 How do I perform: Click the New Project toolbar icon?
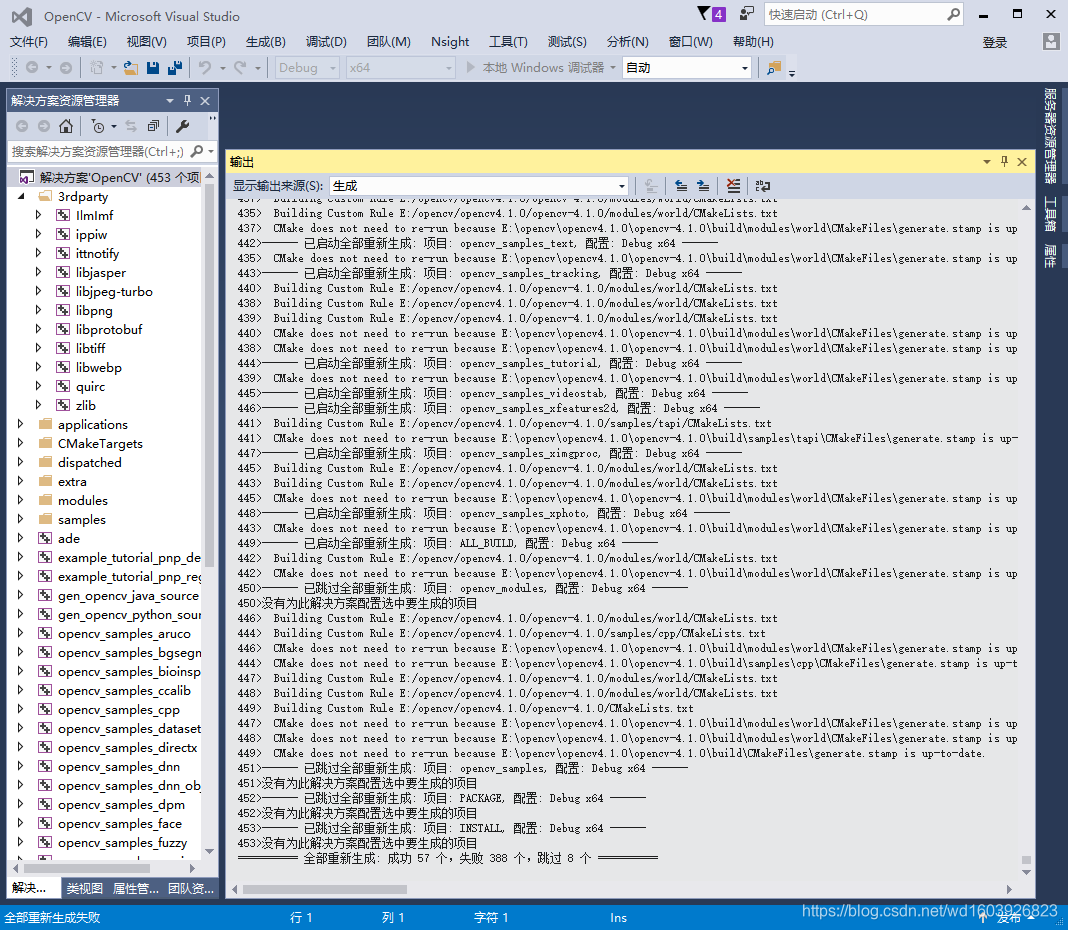(97, 67)
